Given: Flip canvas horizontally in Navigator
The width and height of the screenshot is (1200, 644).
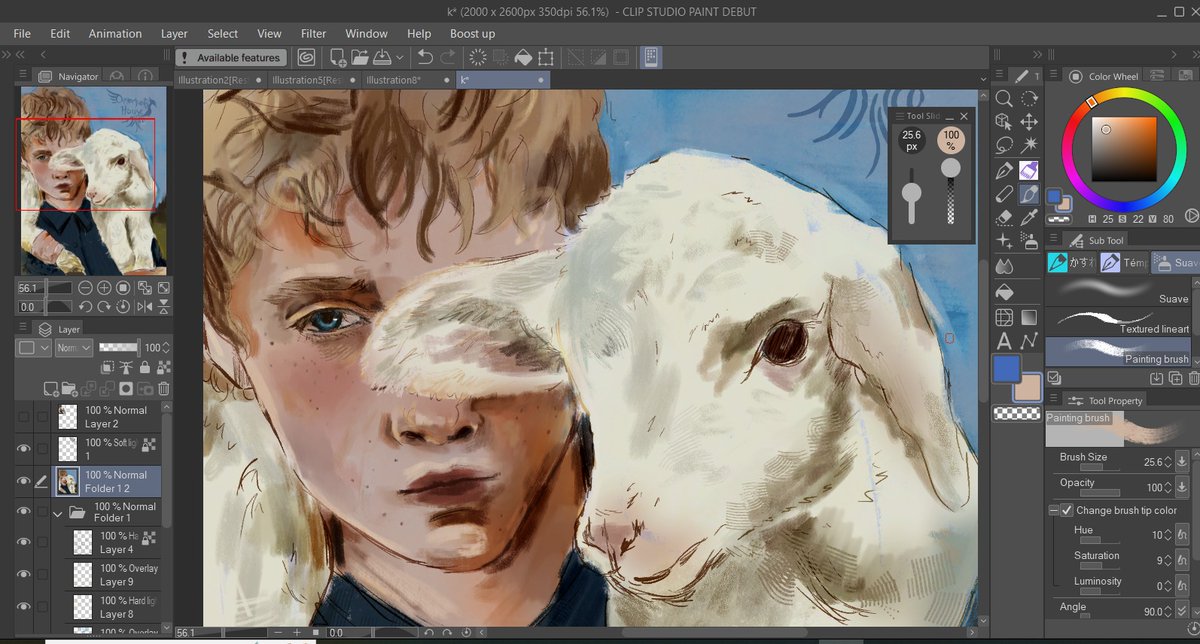Looking at the screenshot, I should 144,306.
